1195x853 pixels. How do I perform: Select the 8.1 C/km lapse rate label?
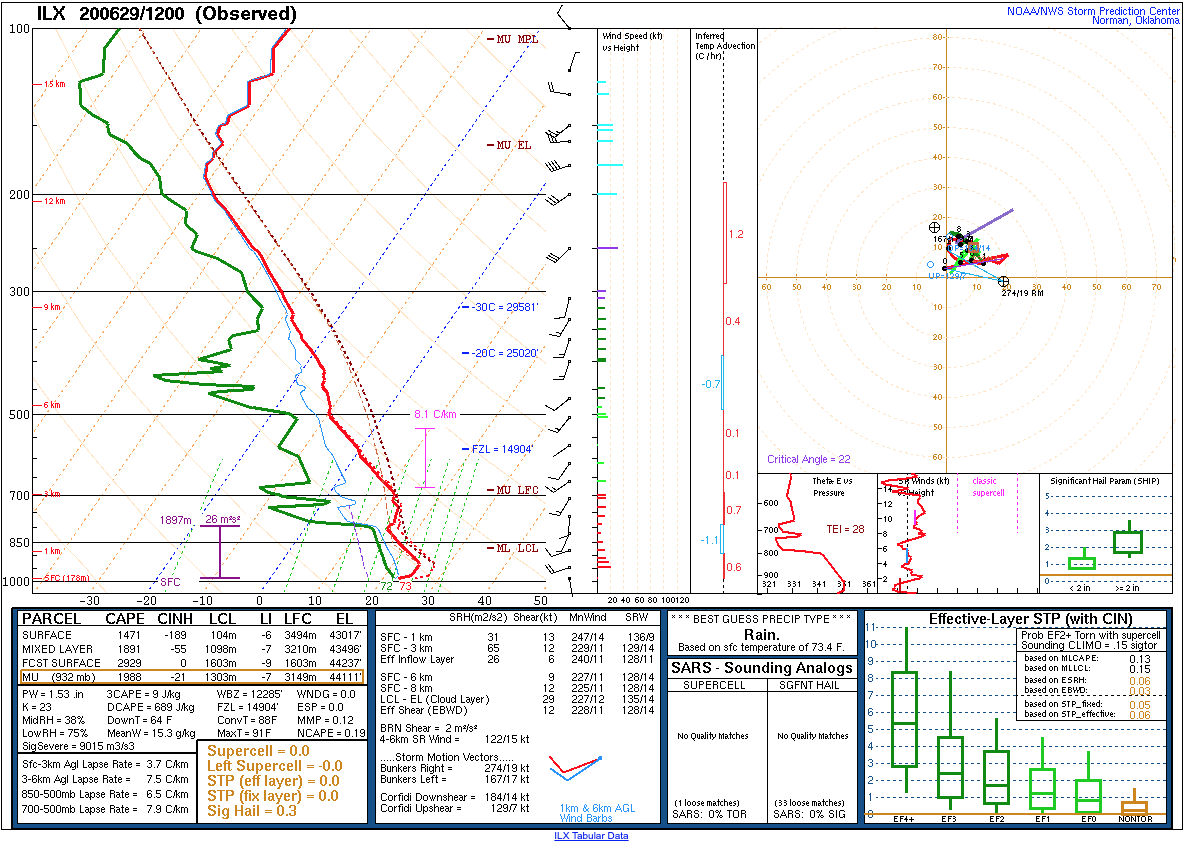[x=435, y=414]
